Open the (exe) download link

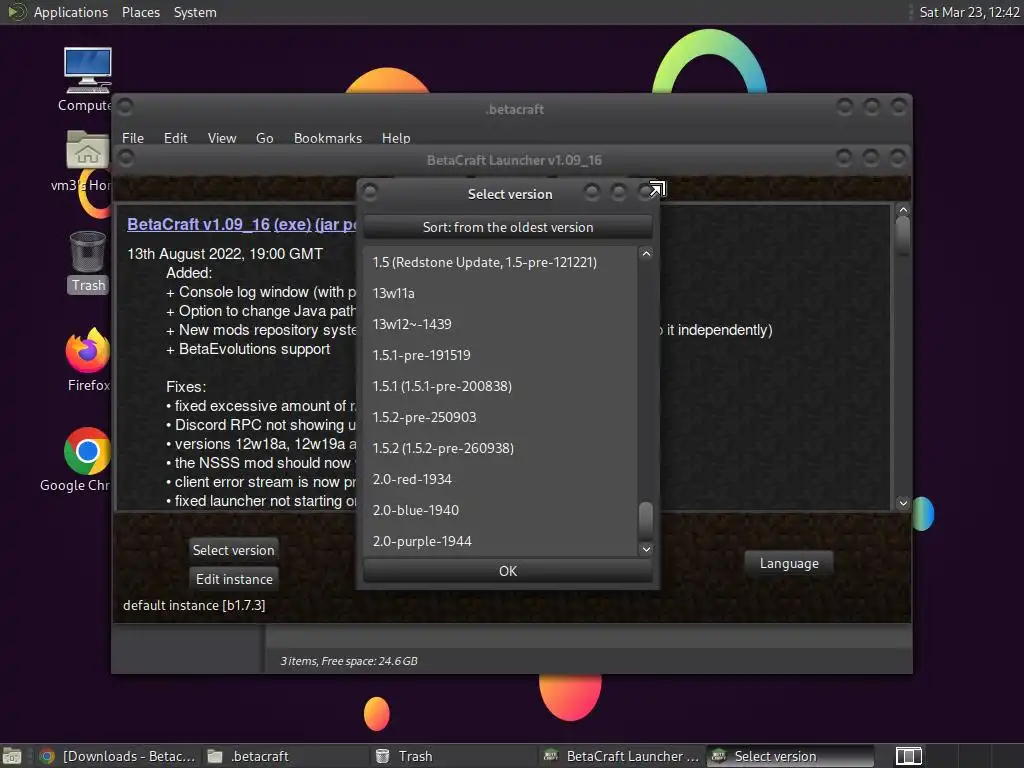tap(292, 224)
